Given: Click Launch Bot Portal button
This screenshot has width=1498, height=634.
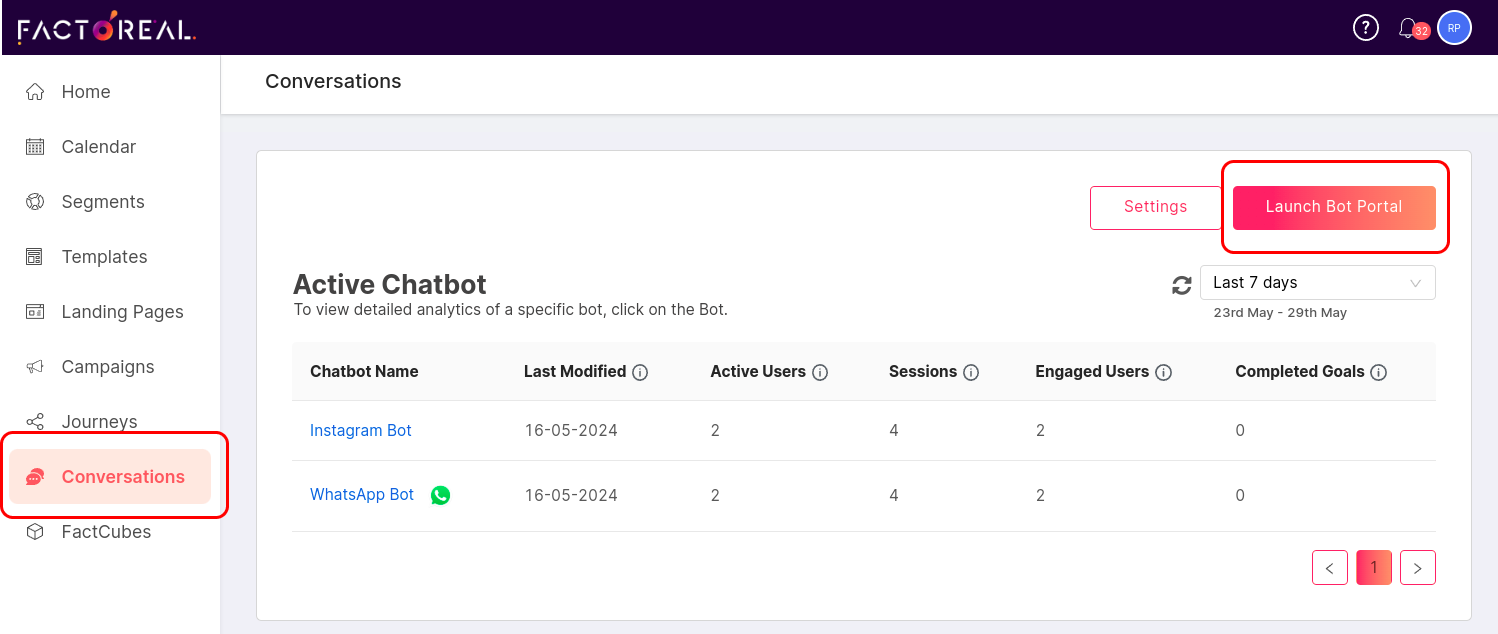Looking at the screenshot, I should click(x=1334, y=207).
